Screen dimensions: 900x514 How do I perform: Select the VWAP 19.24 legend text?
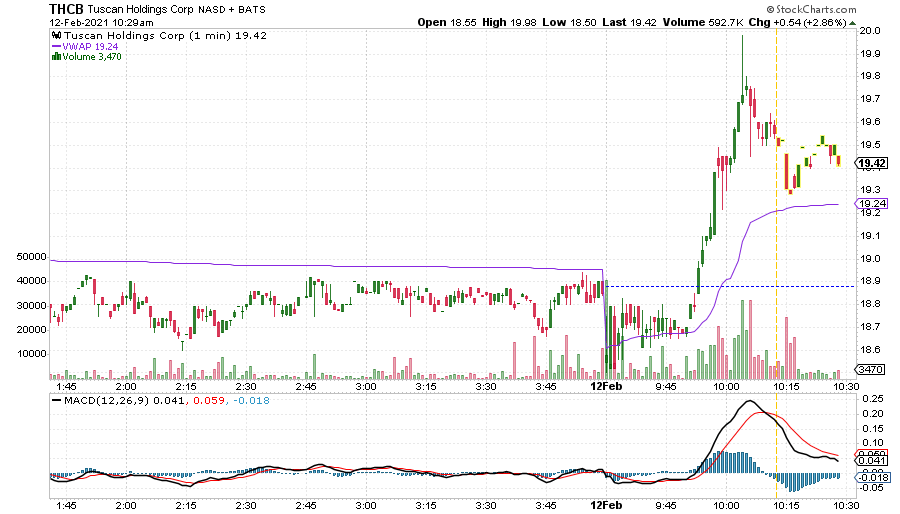click(91, 46)
